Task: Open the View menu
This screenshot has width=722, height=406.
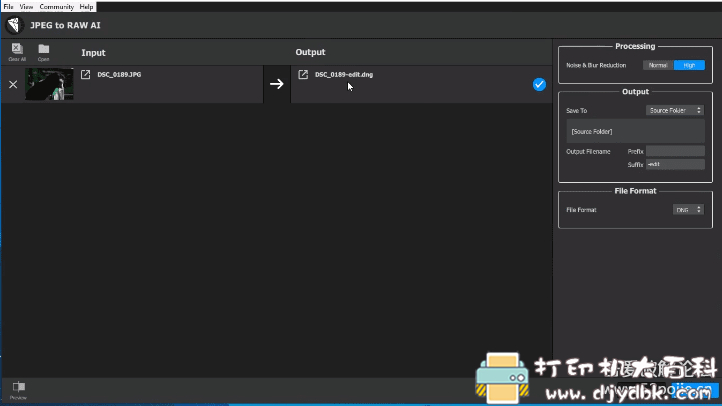Action: tap(26, 7)
